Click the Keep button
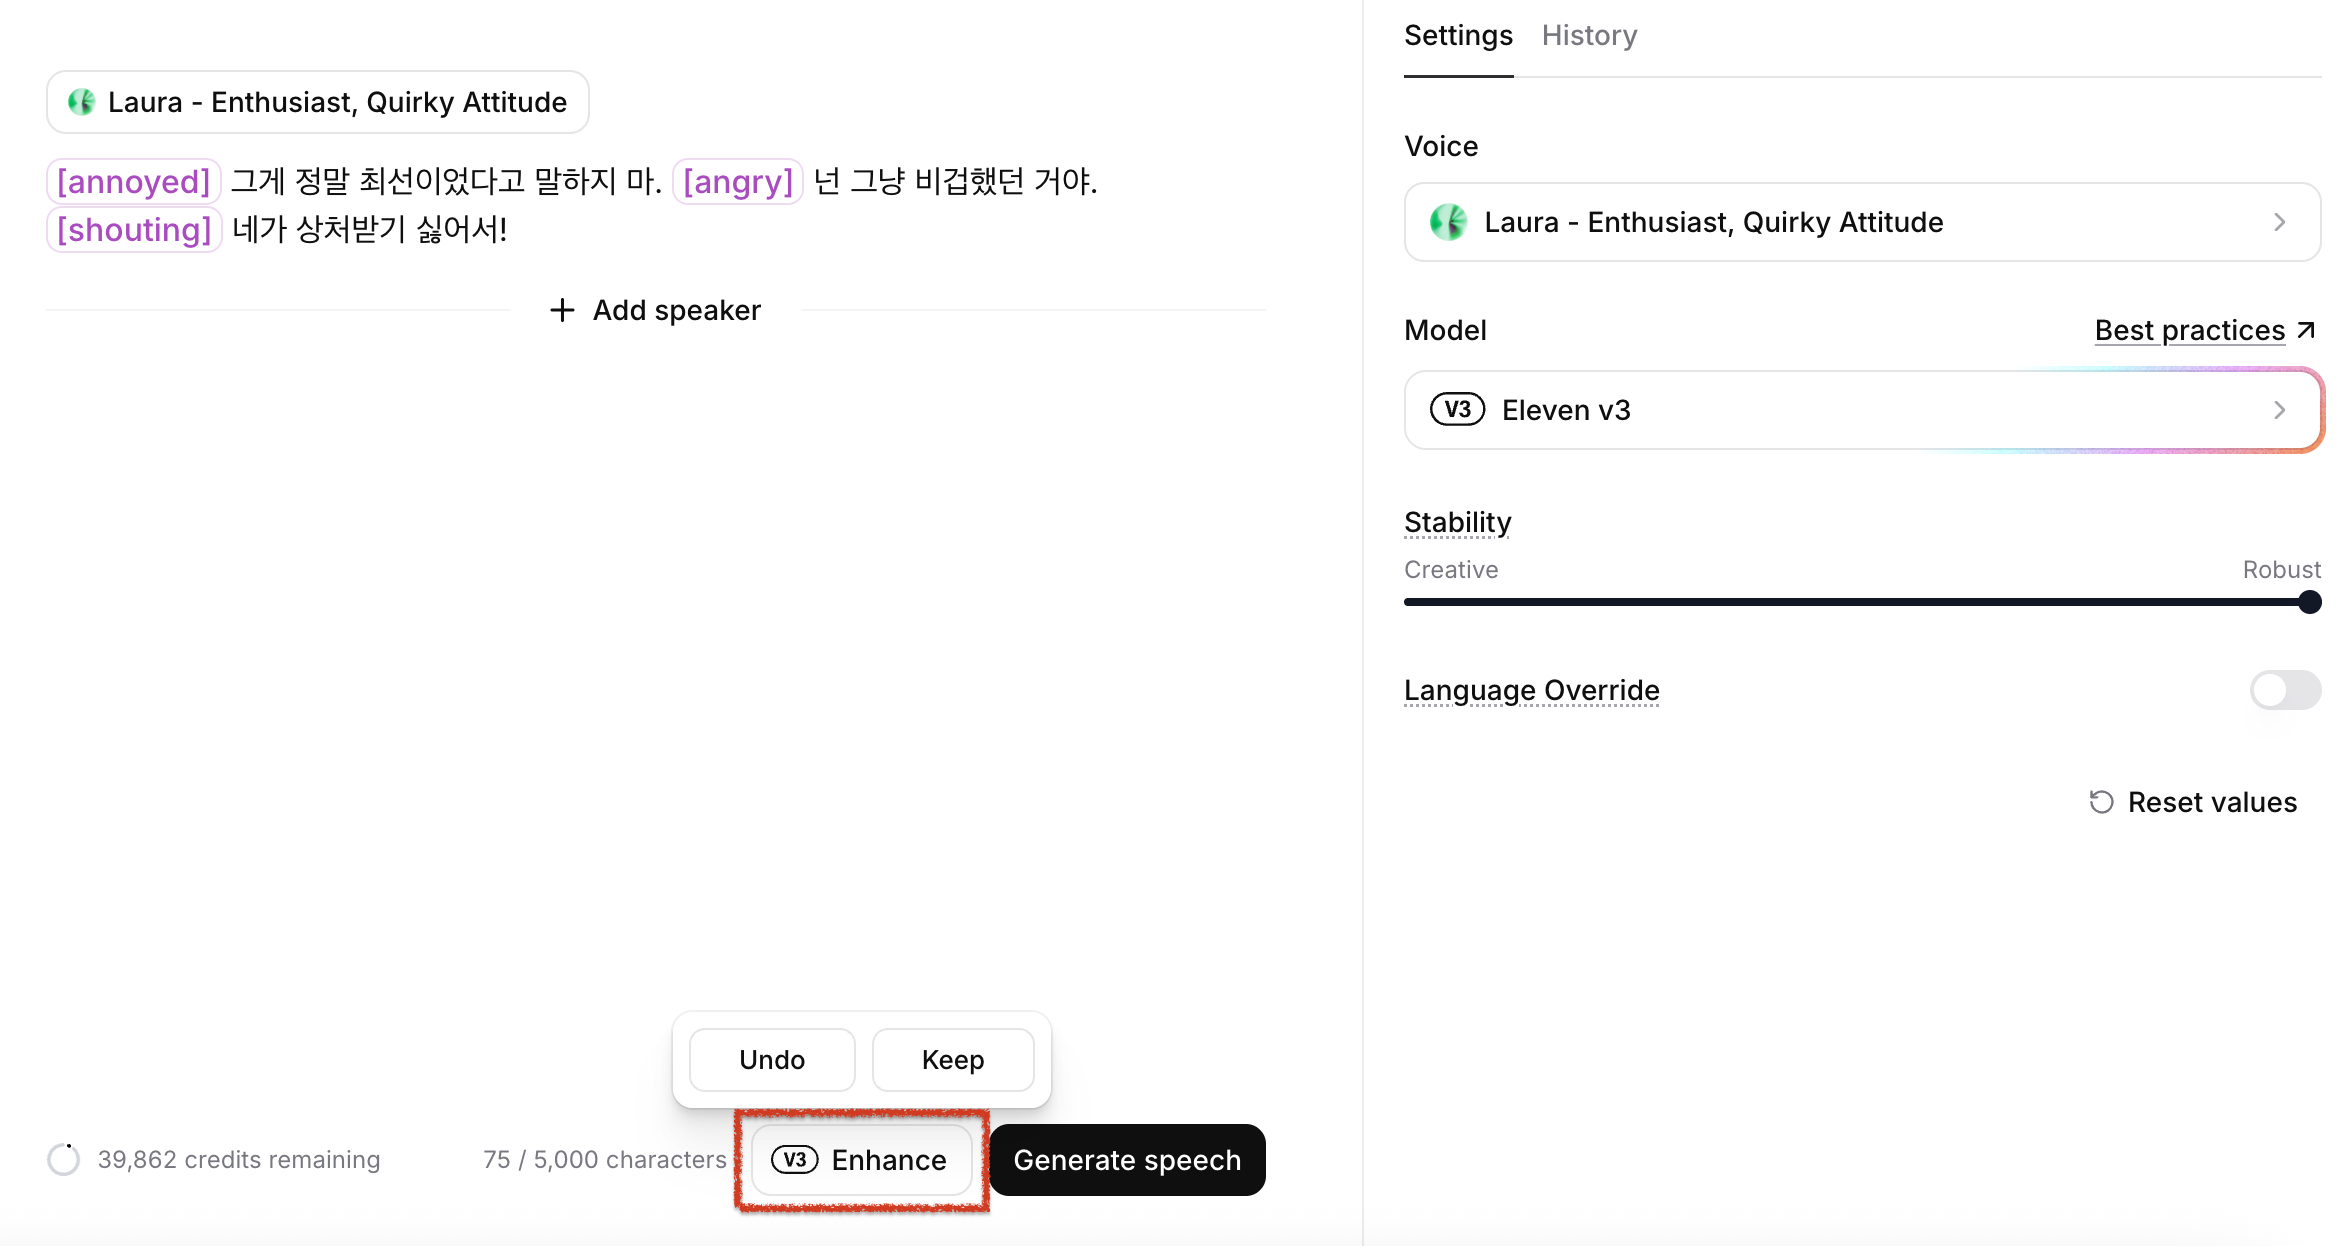 click(x=953, y=1060)
